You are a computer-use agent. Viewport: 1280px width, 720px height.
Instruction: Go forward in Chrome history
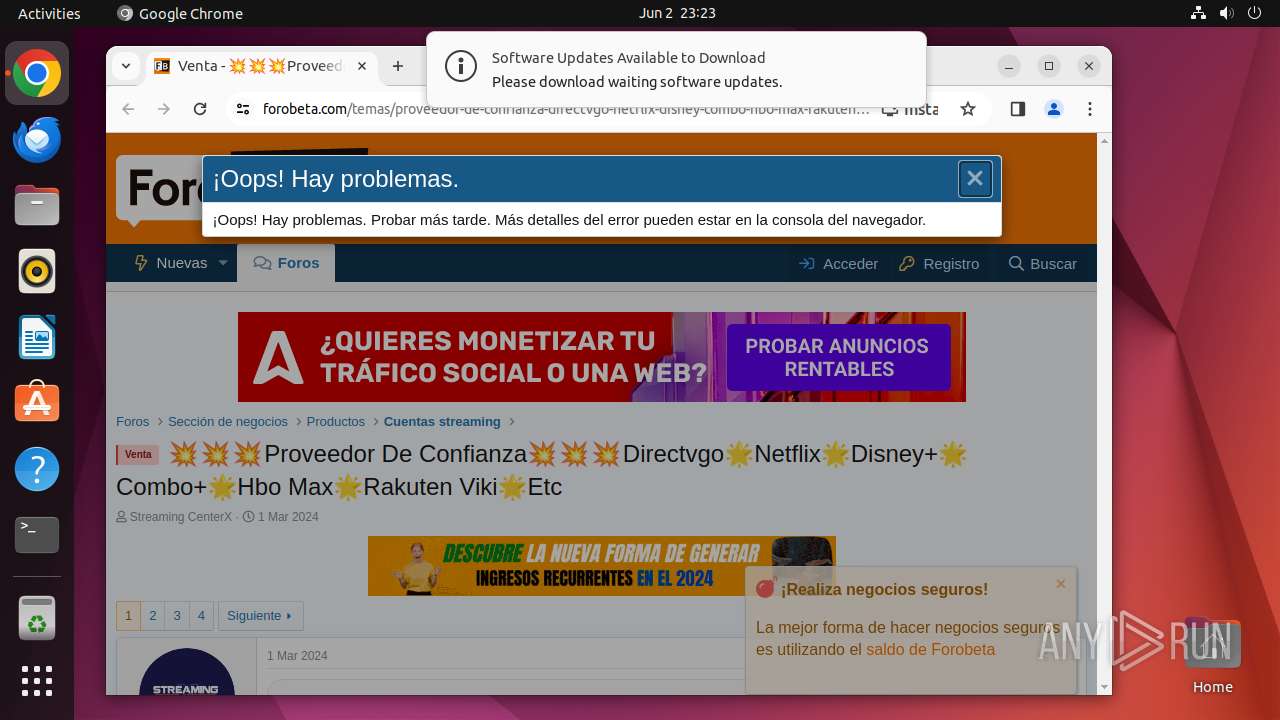tap(164, 109)
